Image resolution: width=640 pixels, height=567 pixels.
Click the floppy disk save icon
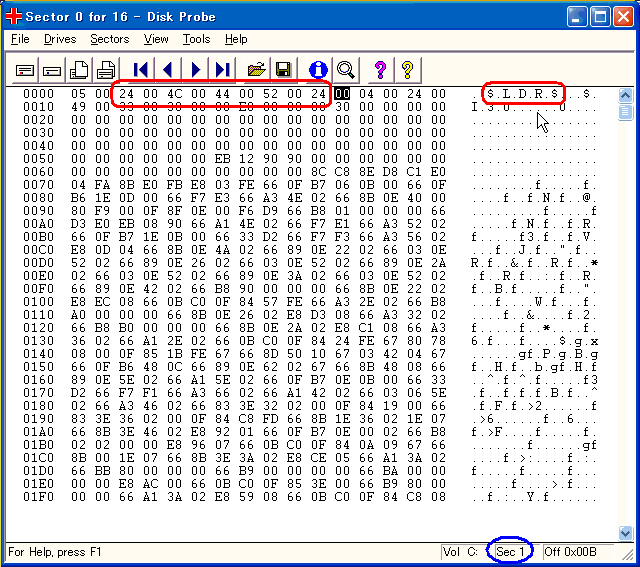(284, 69)
